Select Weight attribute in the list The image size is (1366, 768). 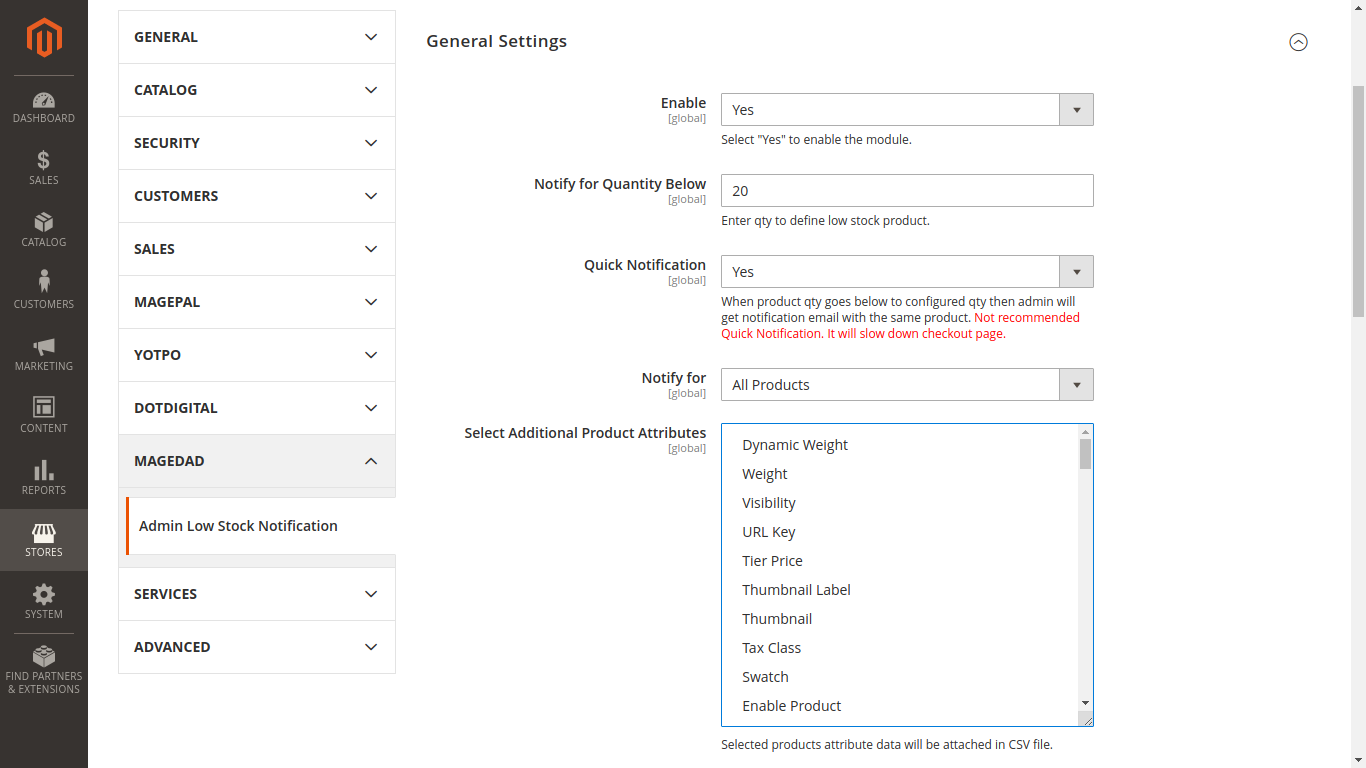tap(900, 474)
